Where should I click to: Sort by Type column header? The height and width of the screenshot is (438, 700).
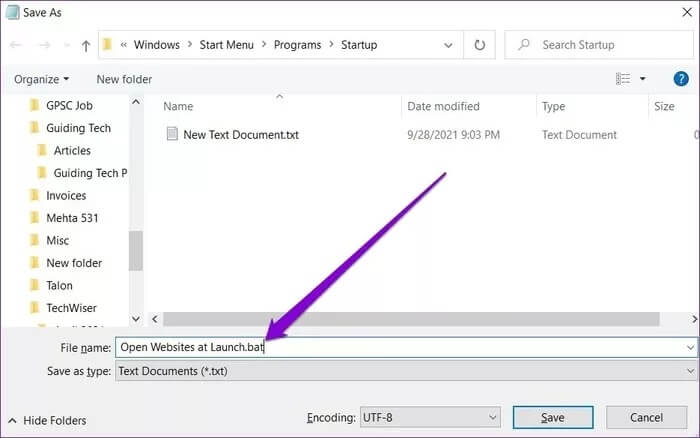point(553,106)
